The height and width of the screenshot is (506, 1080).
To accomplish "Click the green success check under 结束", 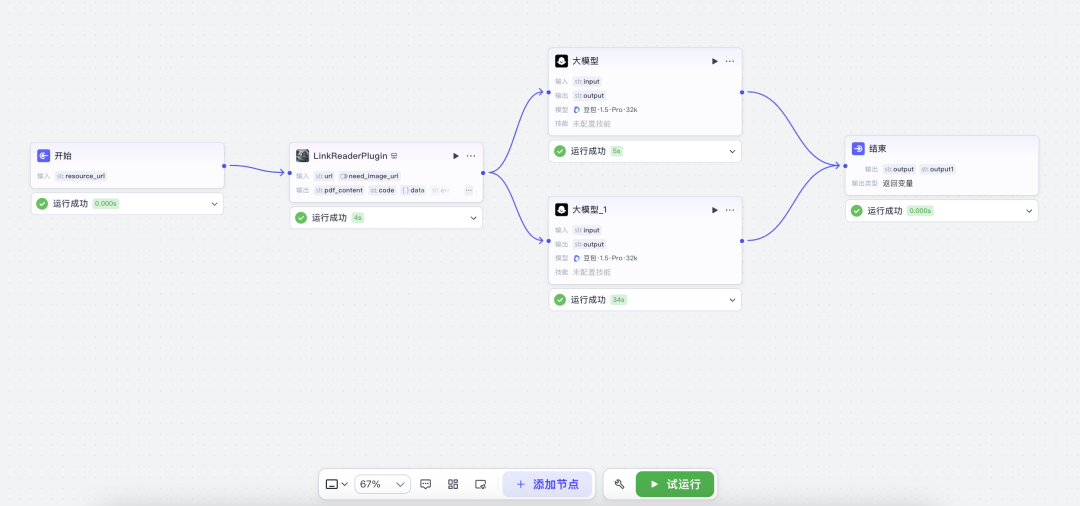I will [x=857, y=211].
